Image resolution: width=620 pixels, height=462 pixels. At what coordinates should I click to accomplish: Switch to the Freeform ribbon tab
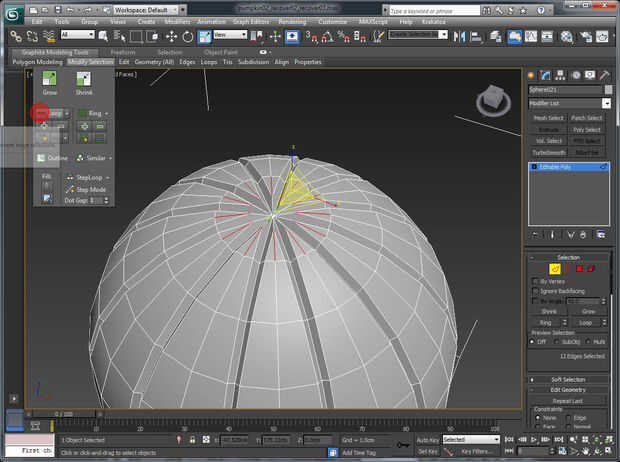123,51
